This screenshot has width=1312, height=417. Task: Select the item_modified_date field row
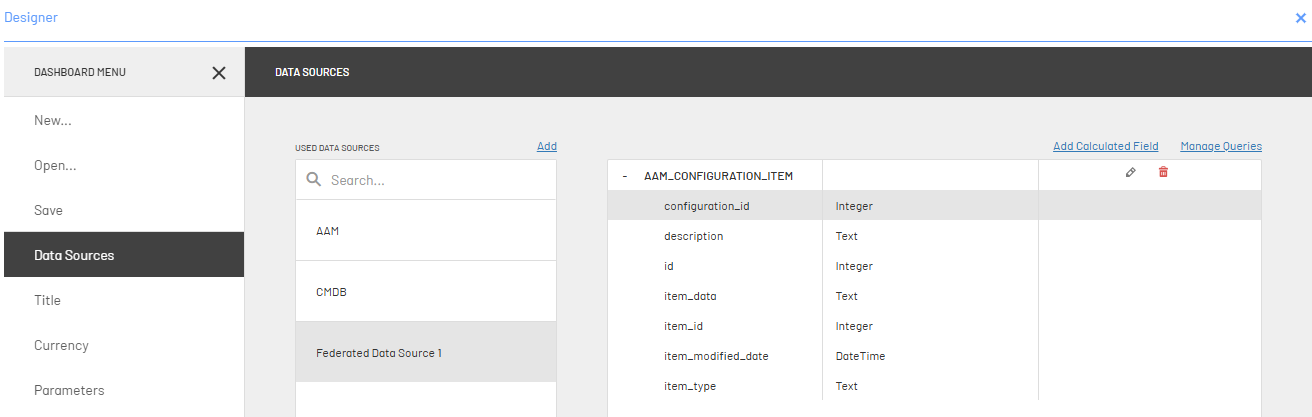pos(934,356)
